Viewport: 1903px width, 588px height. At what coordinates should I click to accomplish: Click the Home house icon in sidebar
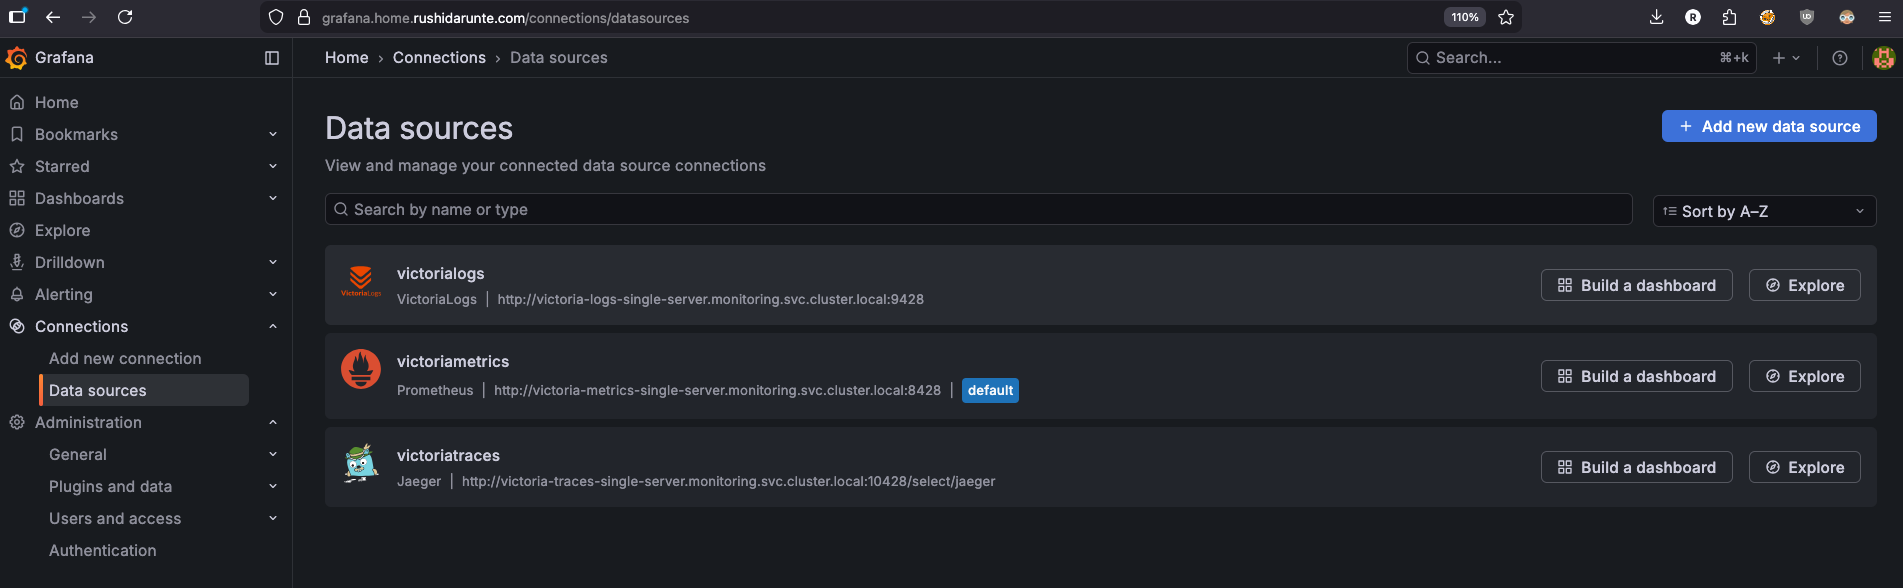17,102
